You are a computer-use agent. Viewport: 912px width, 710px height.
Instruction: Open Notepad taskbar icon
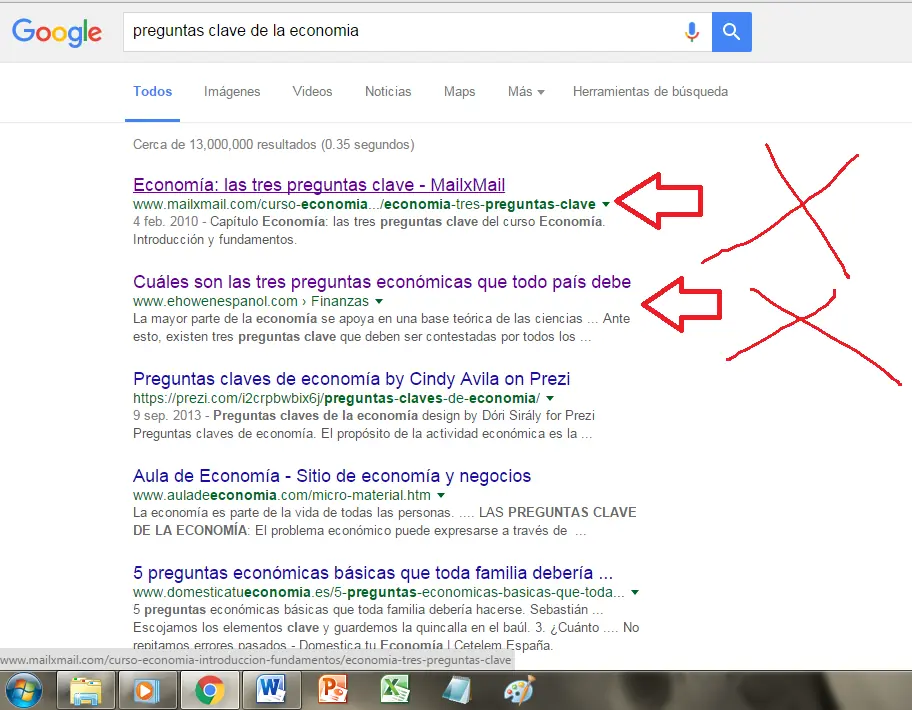pyautogui.click(x=457, y=690)
